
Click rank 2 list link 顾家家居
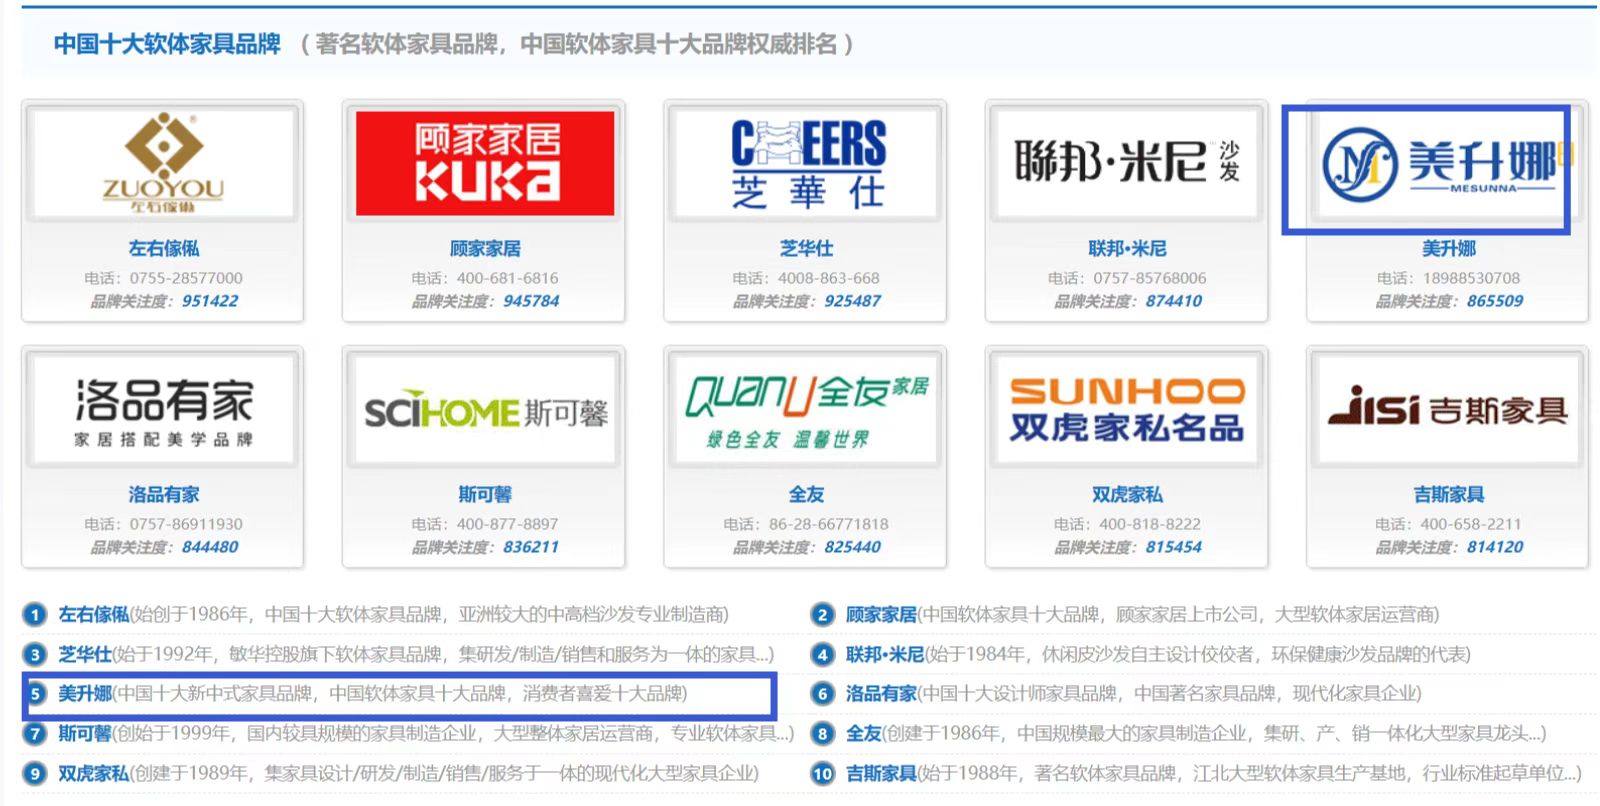point(881,614)
